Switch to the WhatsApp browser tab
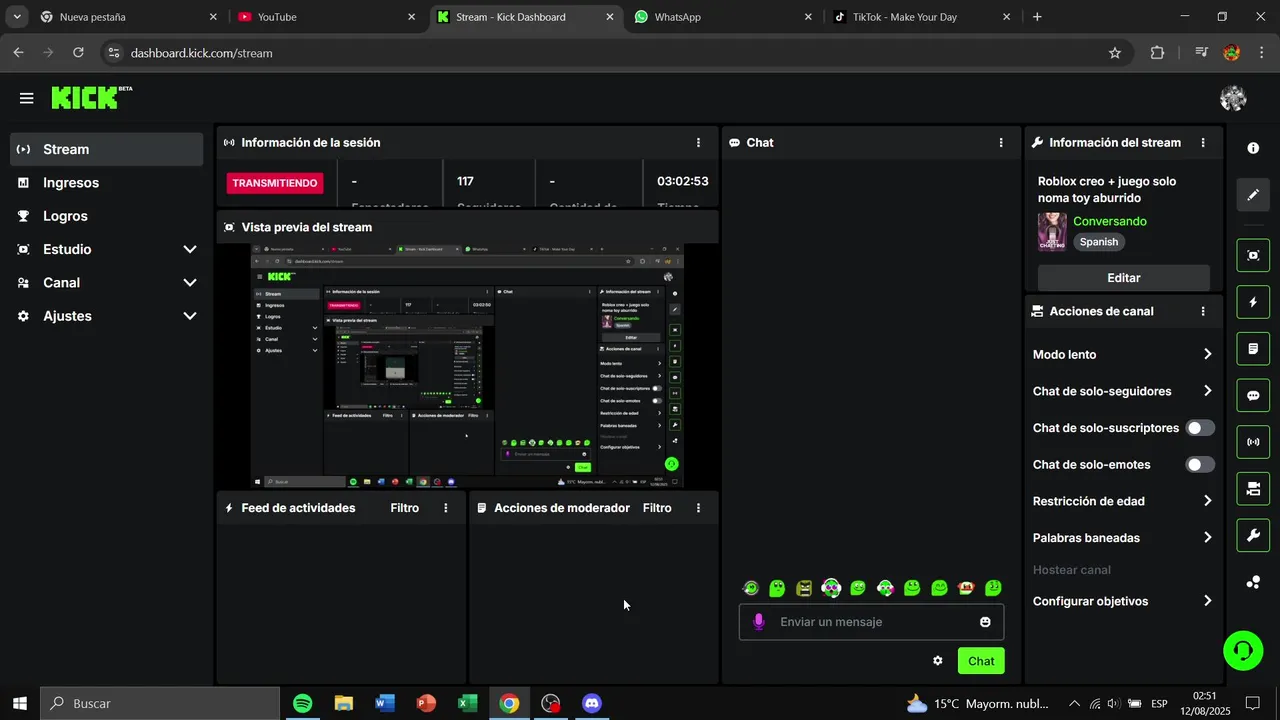Viewport: 1280px width, 720px height. pos(723,17)
